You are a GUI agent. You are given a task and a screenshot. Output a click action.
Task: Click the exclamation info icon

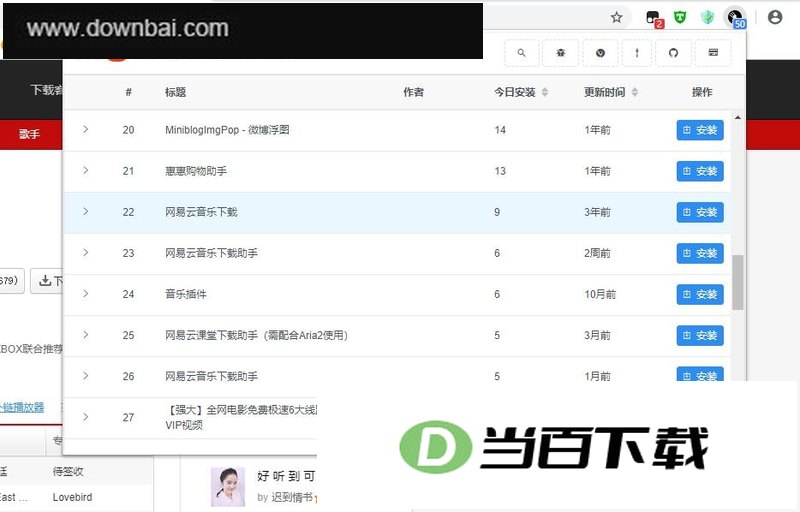pos(637,53)
